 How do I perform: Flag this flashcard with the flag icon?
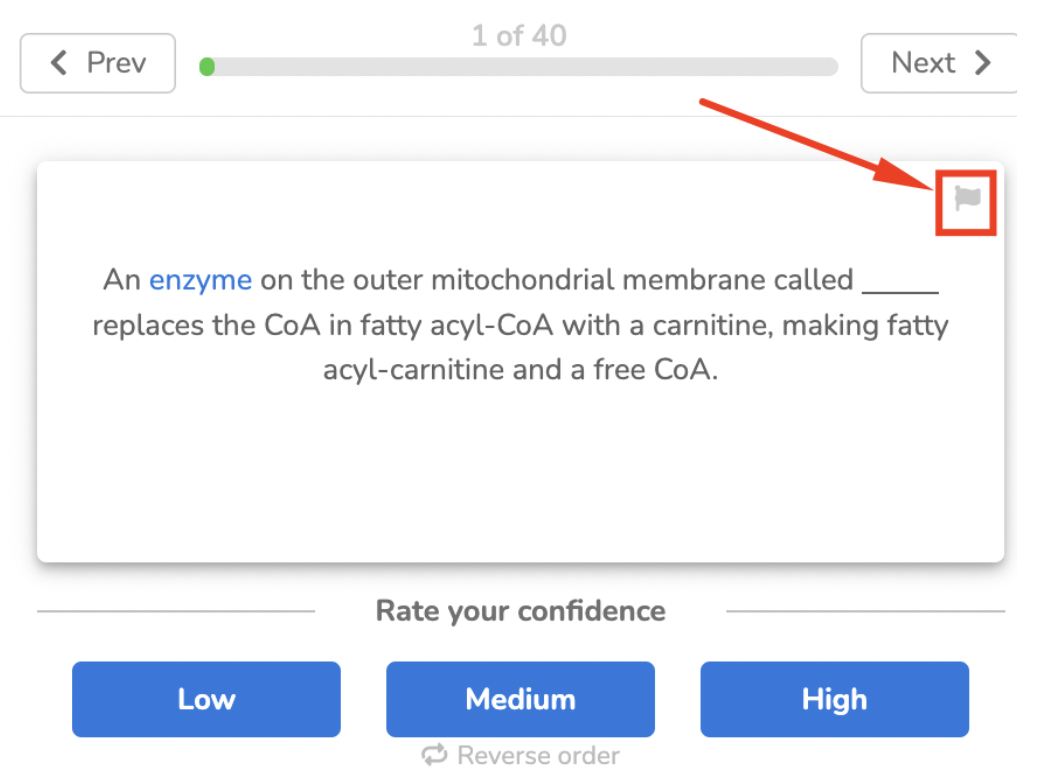coord(967,198)
